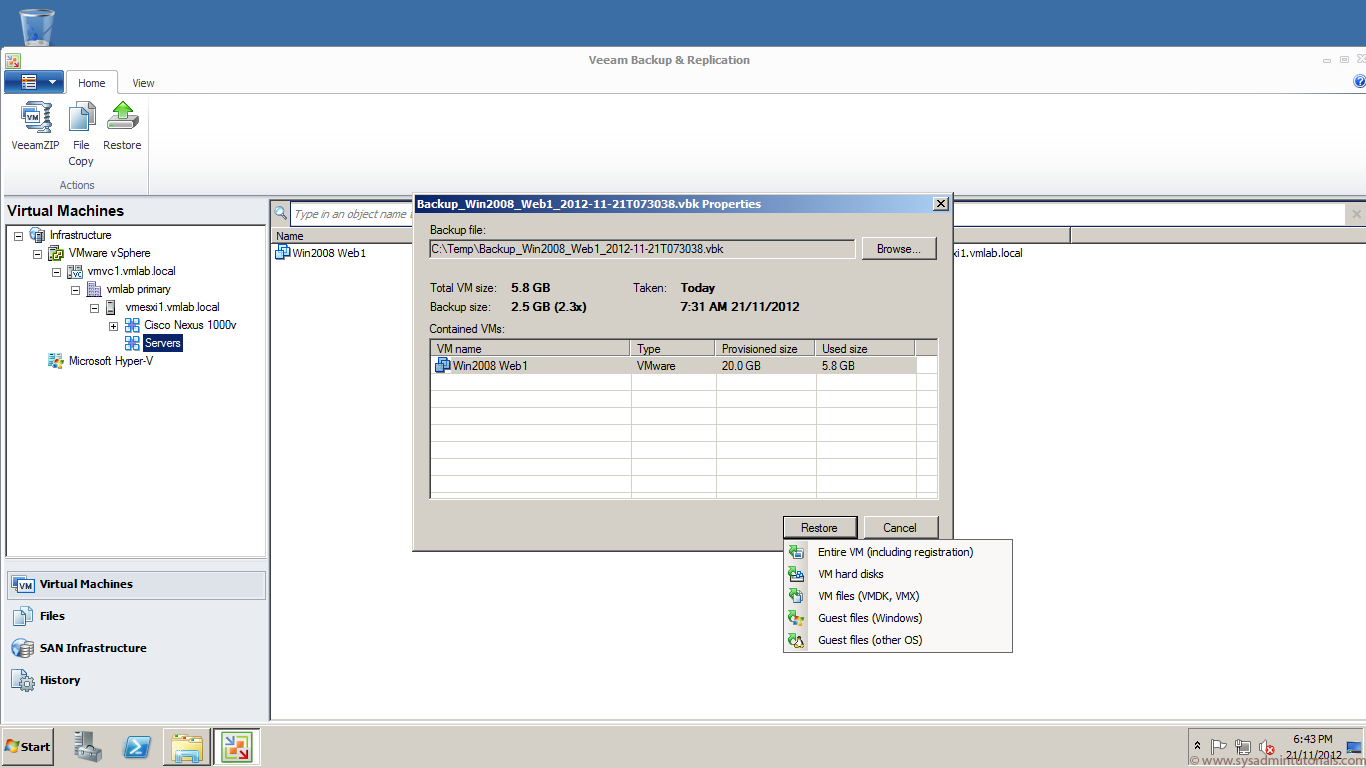Image resolution: width=1366 pixels, height=768 pixels.
Task: Open the File Copy tool
Action: [x=81, y=134]
